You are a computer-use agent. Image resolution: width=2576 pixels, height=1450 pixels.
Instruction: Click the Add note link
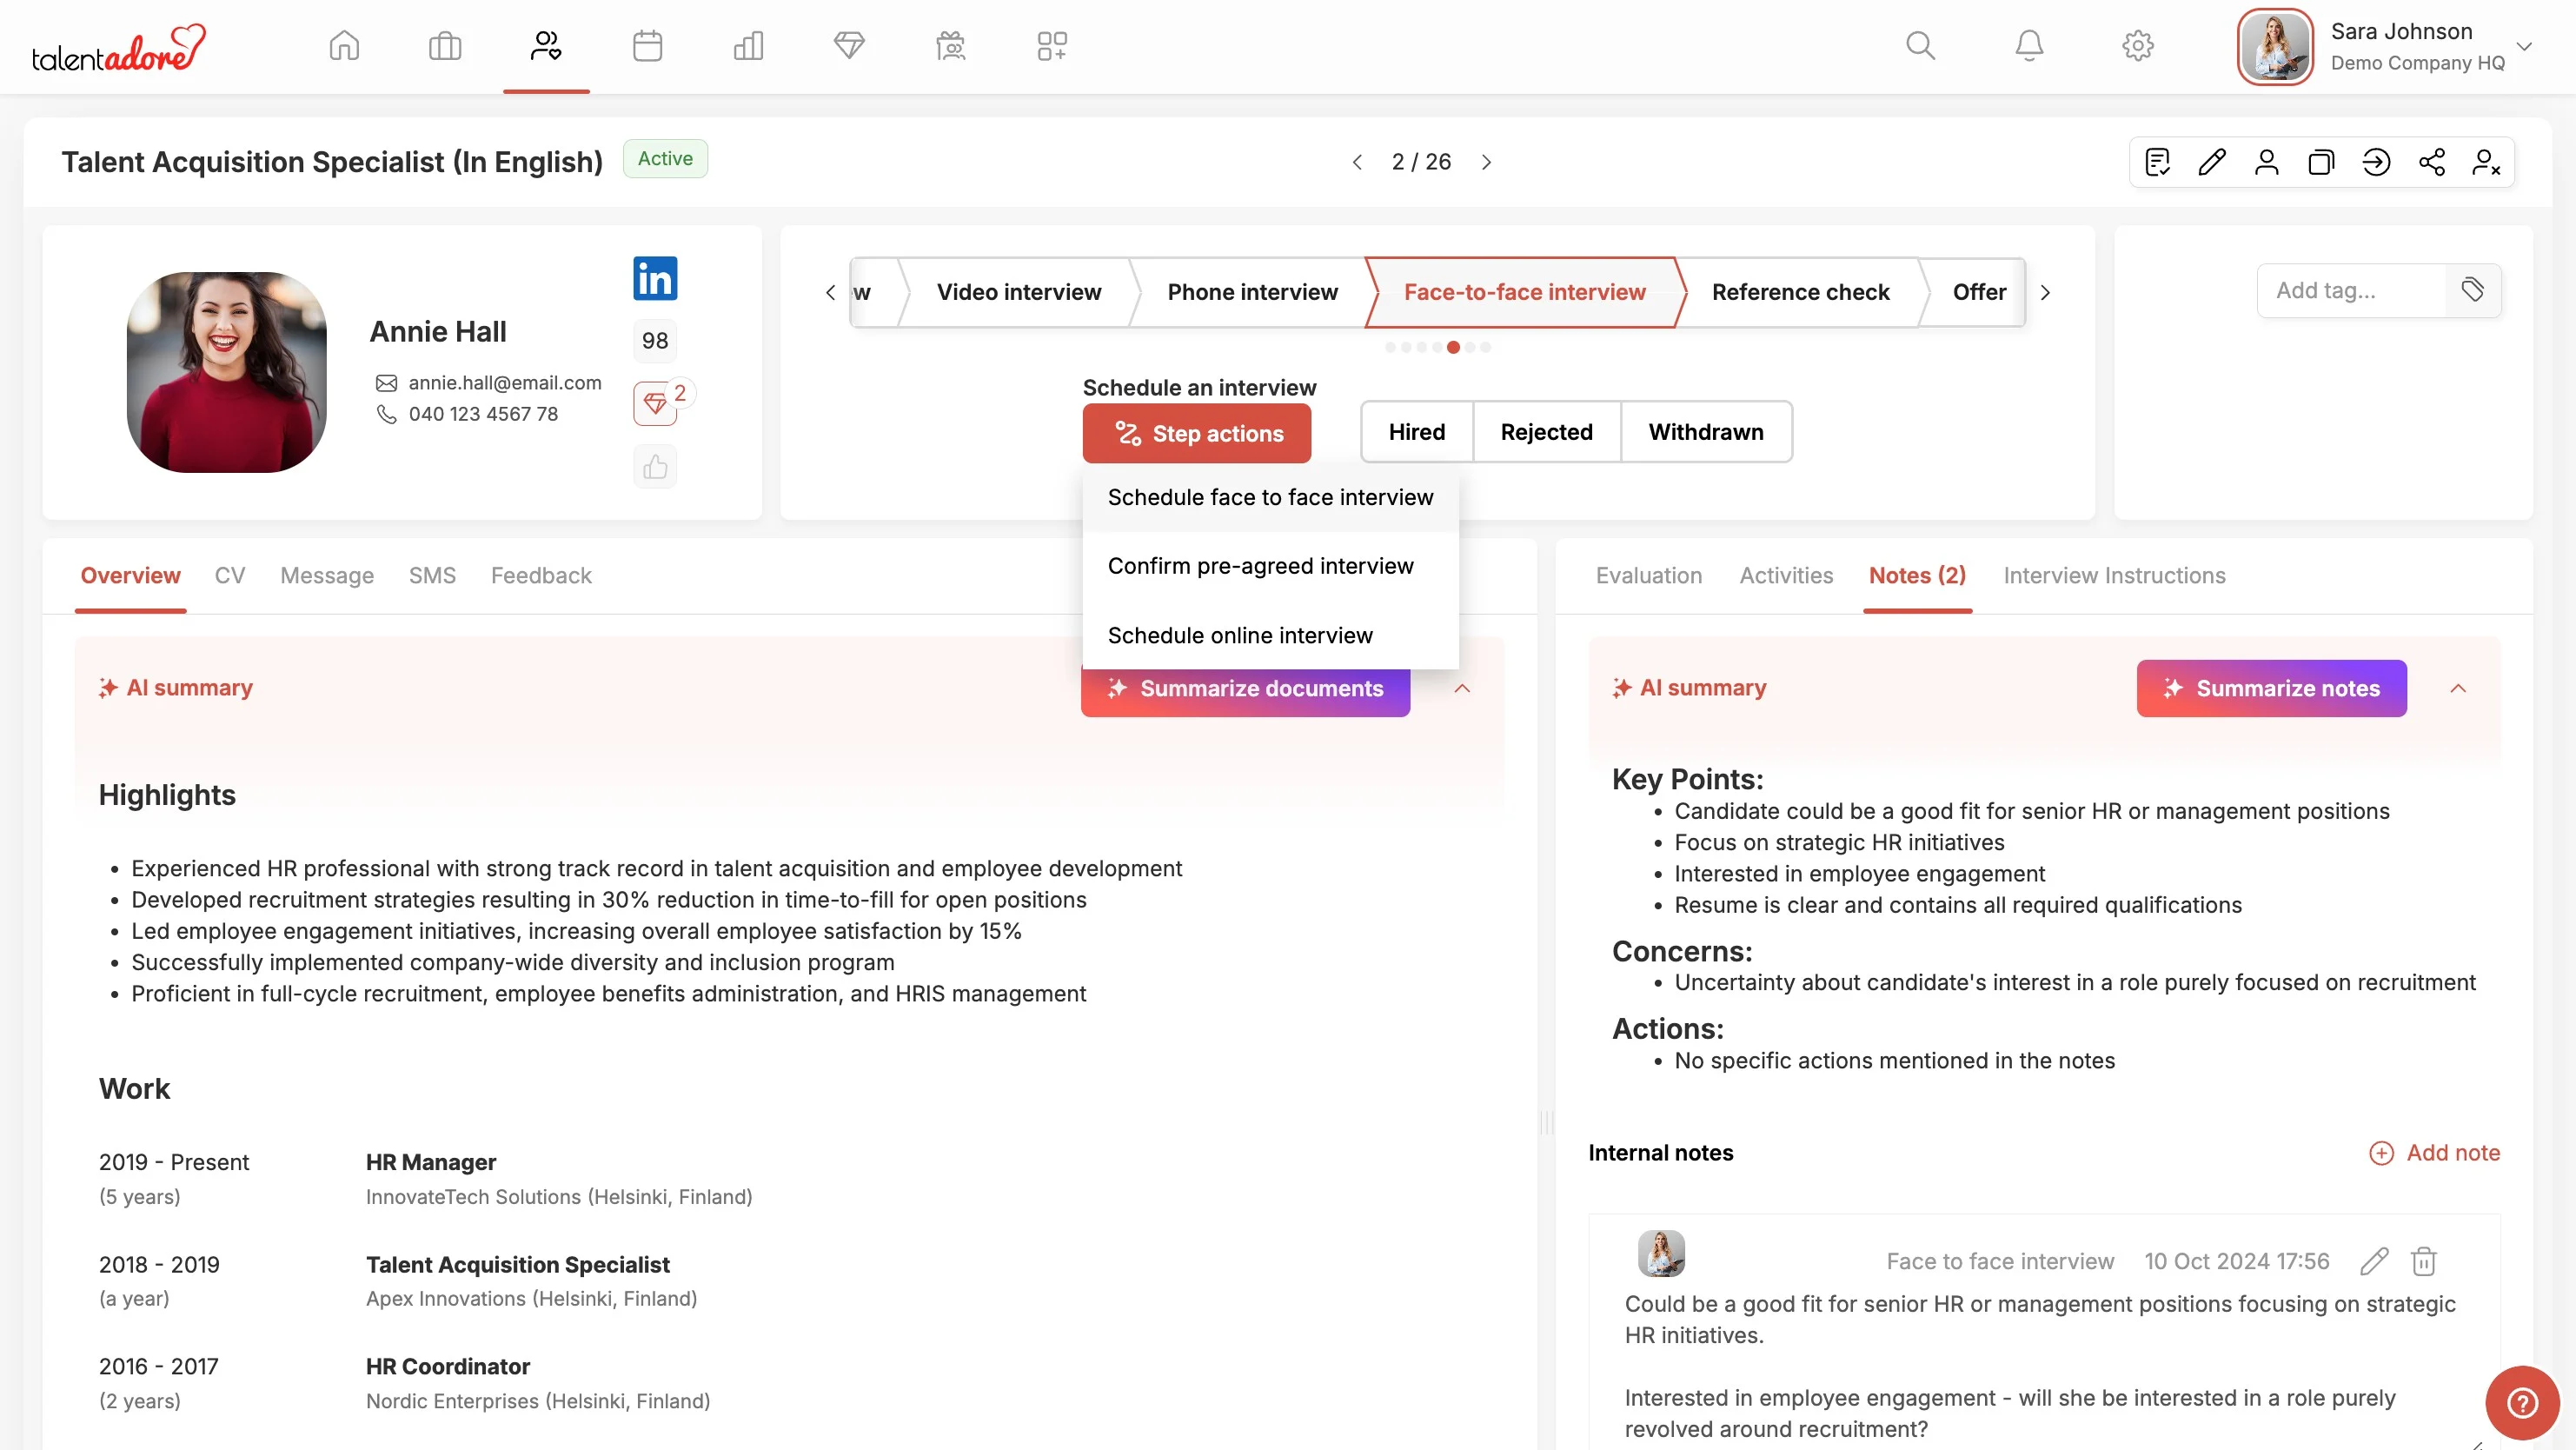click(2434, 1152)
